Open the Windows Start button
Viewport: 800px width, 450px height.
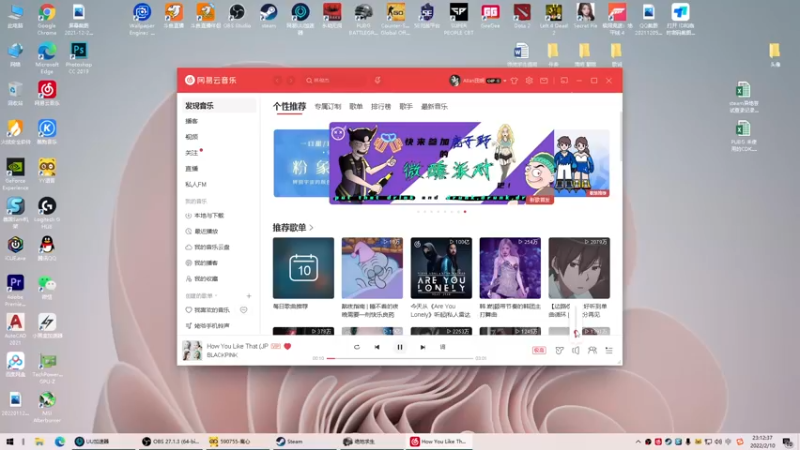(x=9, y=441)
